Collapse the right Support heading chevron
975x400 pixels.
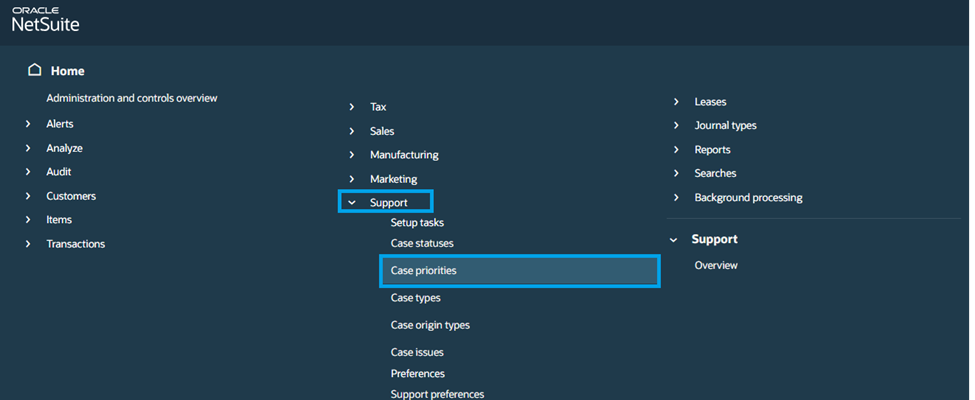pyautogui.click(x=676, y=240)
